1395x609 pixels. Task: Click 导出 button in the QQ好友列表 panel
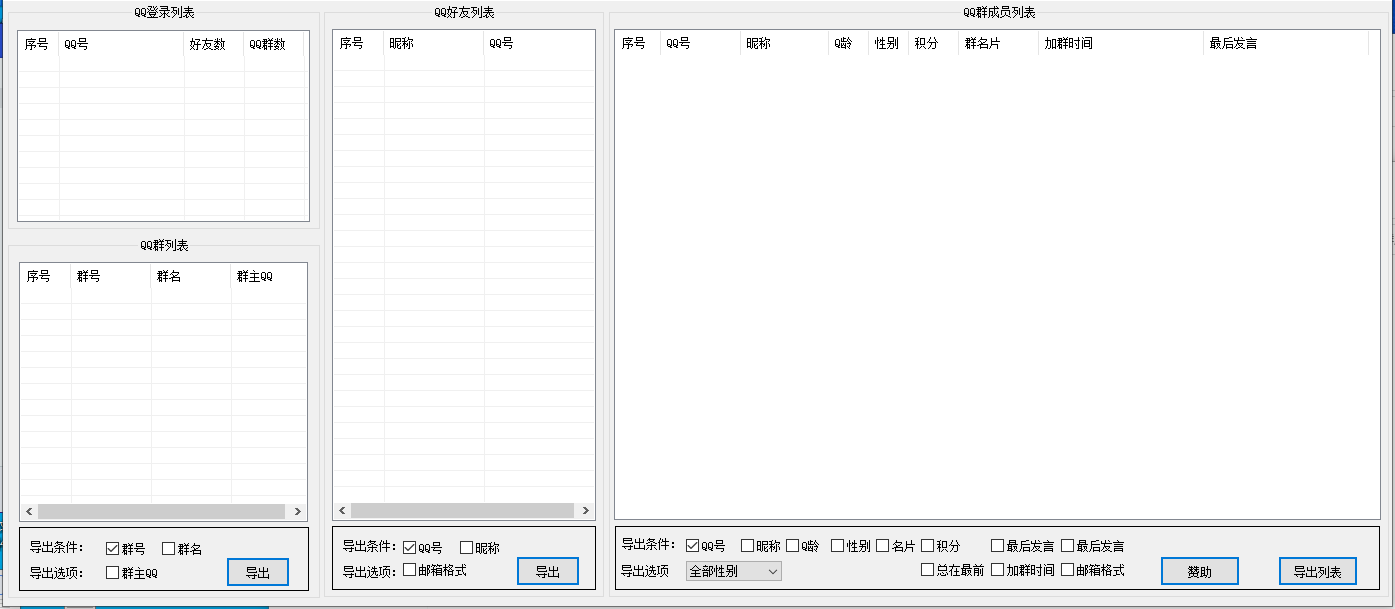(x=548, y=571)
